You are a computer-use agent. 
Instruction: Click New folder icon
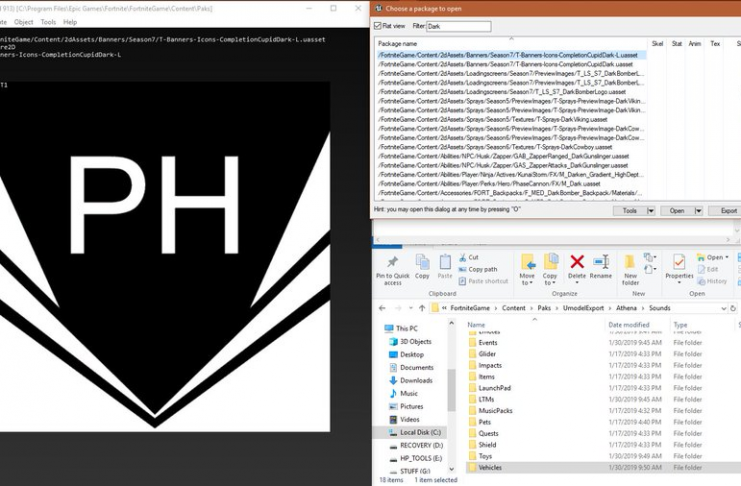point(630,262)
